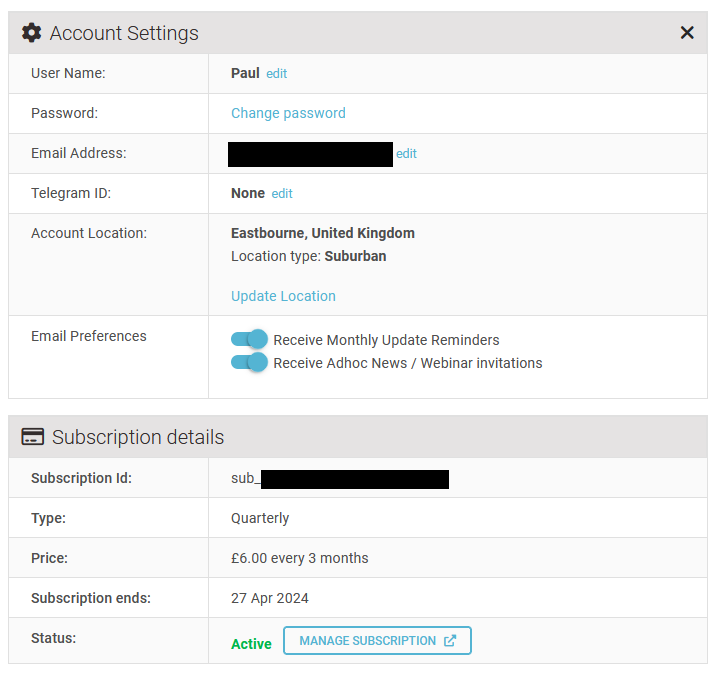Open the Update Location link
The height and width of the screenshot is (673, 718).
[x=283, y=296]
